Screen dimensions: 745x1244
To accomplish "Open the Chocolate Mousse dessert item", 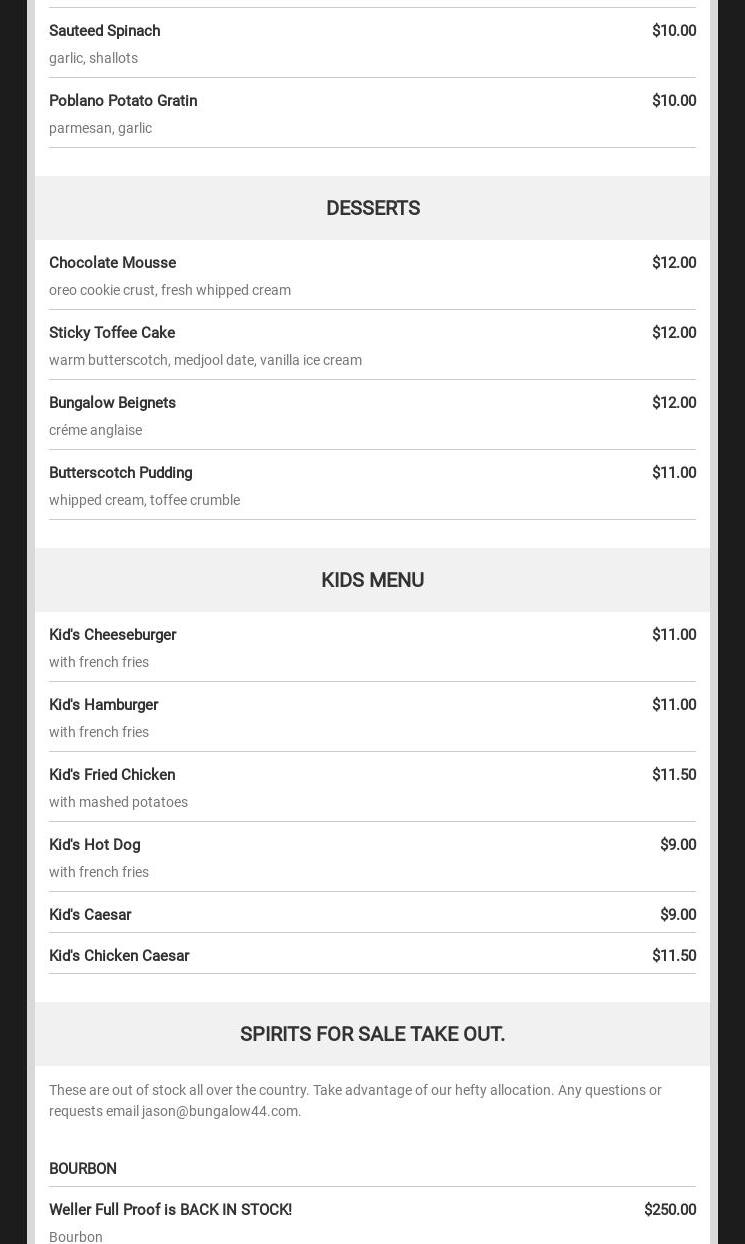I will point(113,263).
